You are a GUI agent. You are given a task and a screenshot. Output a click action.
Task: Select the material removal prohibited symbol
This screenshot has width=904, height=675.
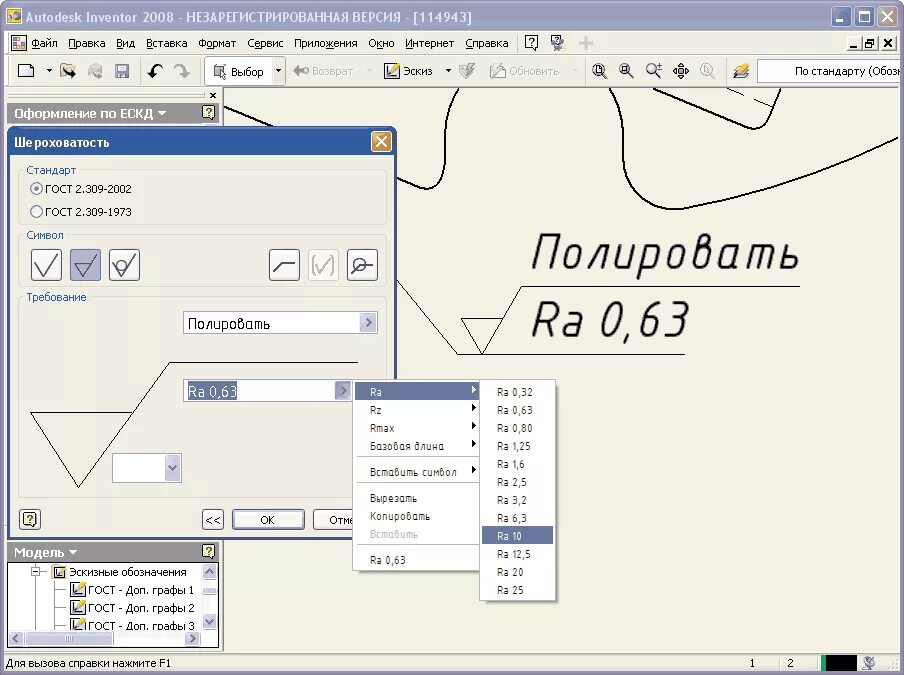125,265
